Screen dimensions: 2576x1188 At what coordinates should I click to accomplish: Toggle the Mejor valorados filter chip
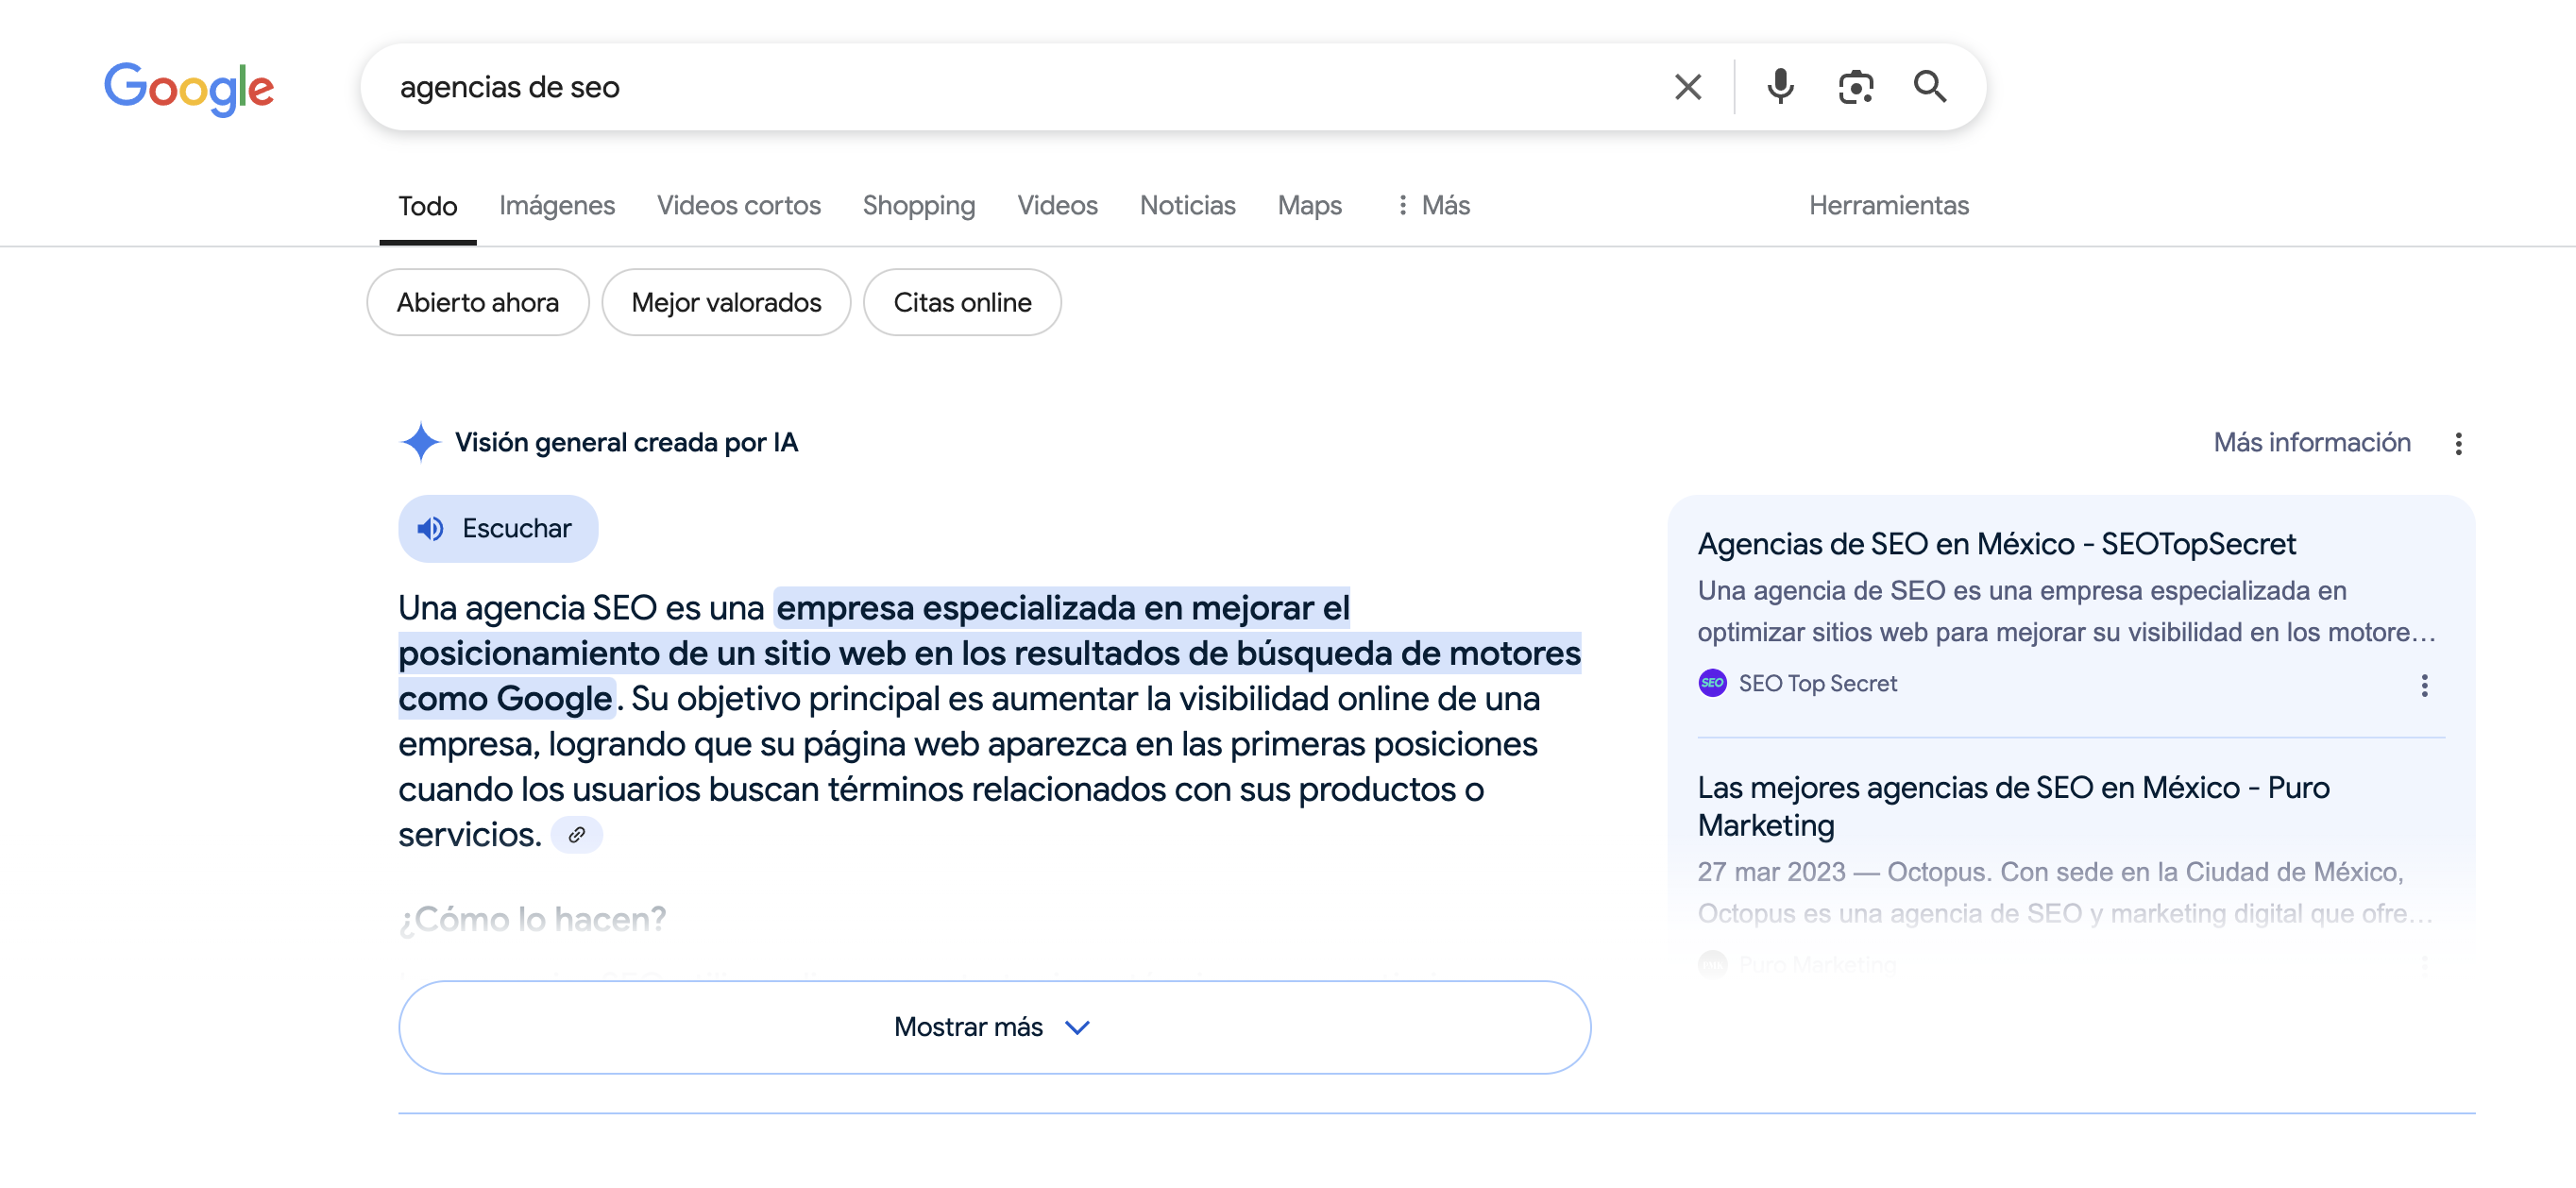726,302
